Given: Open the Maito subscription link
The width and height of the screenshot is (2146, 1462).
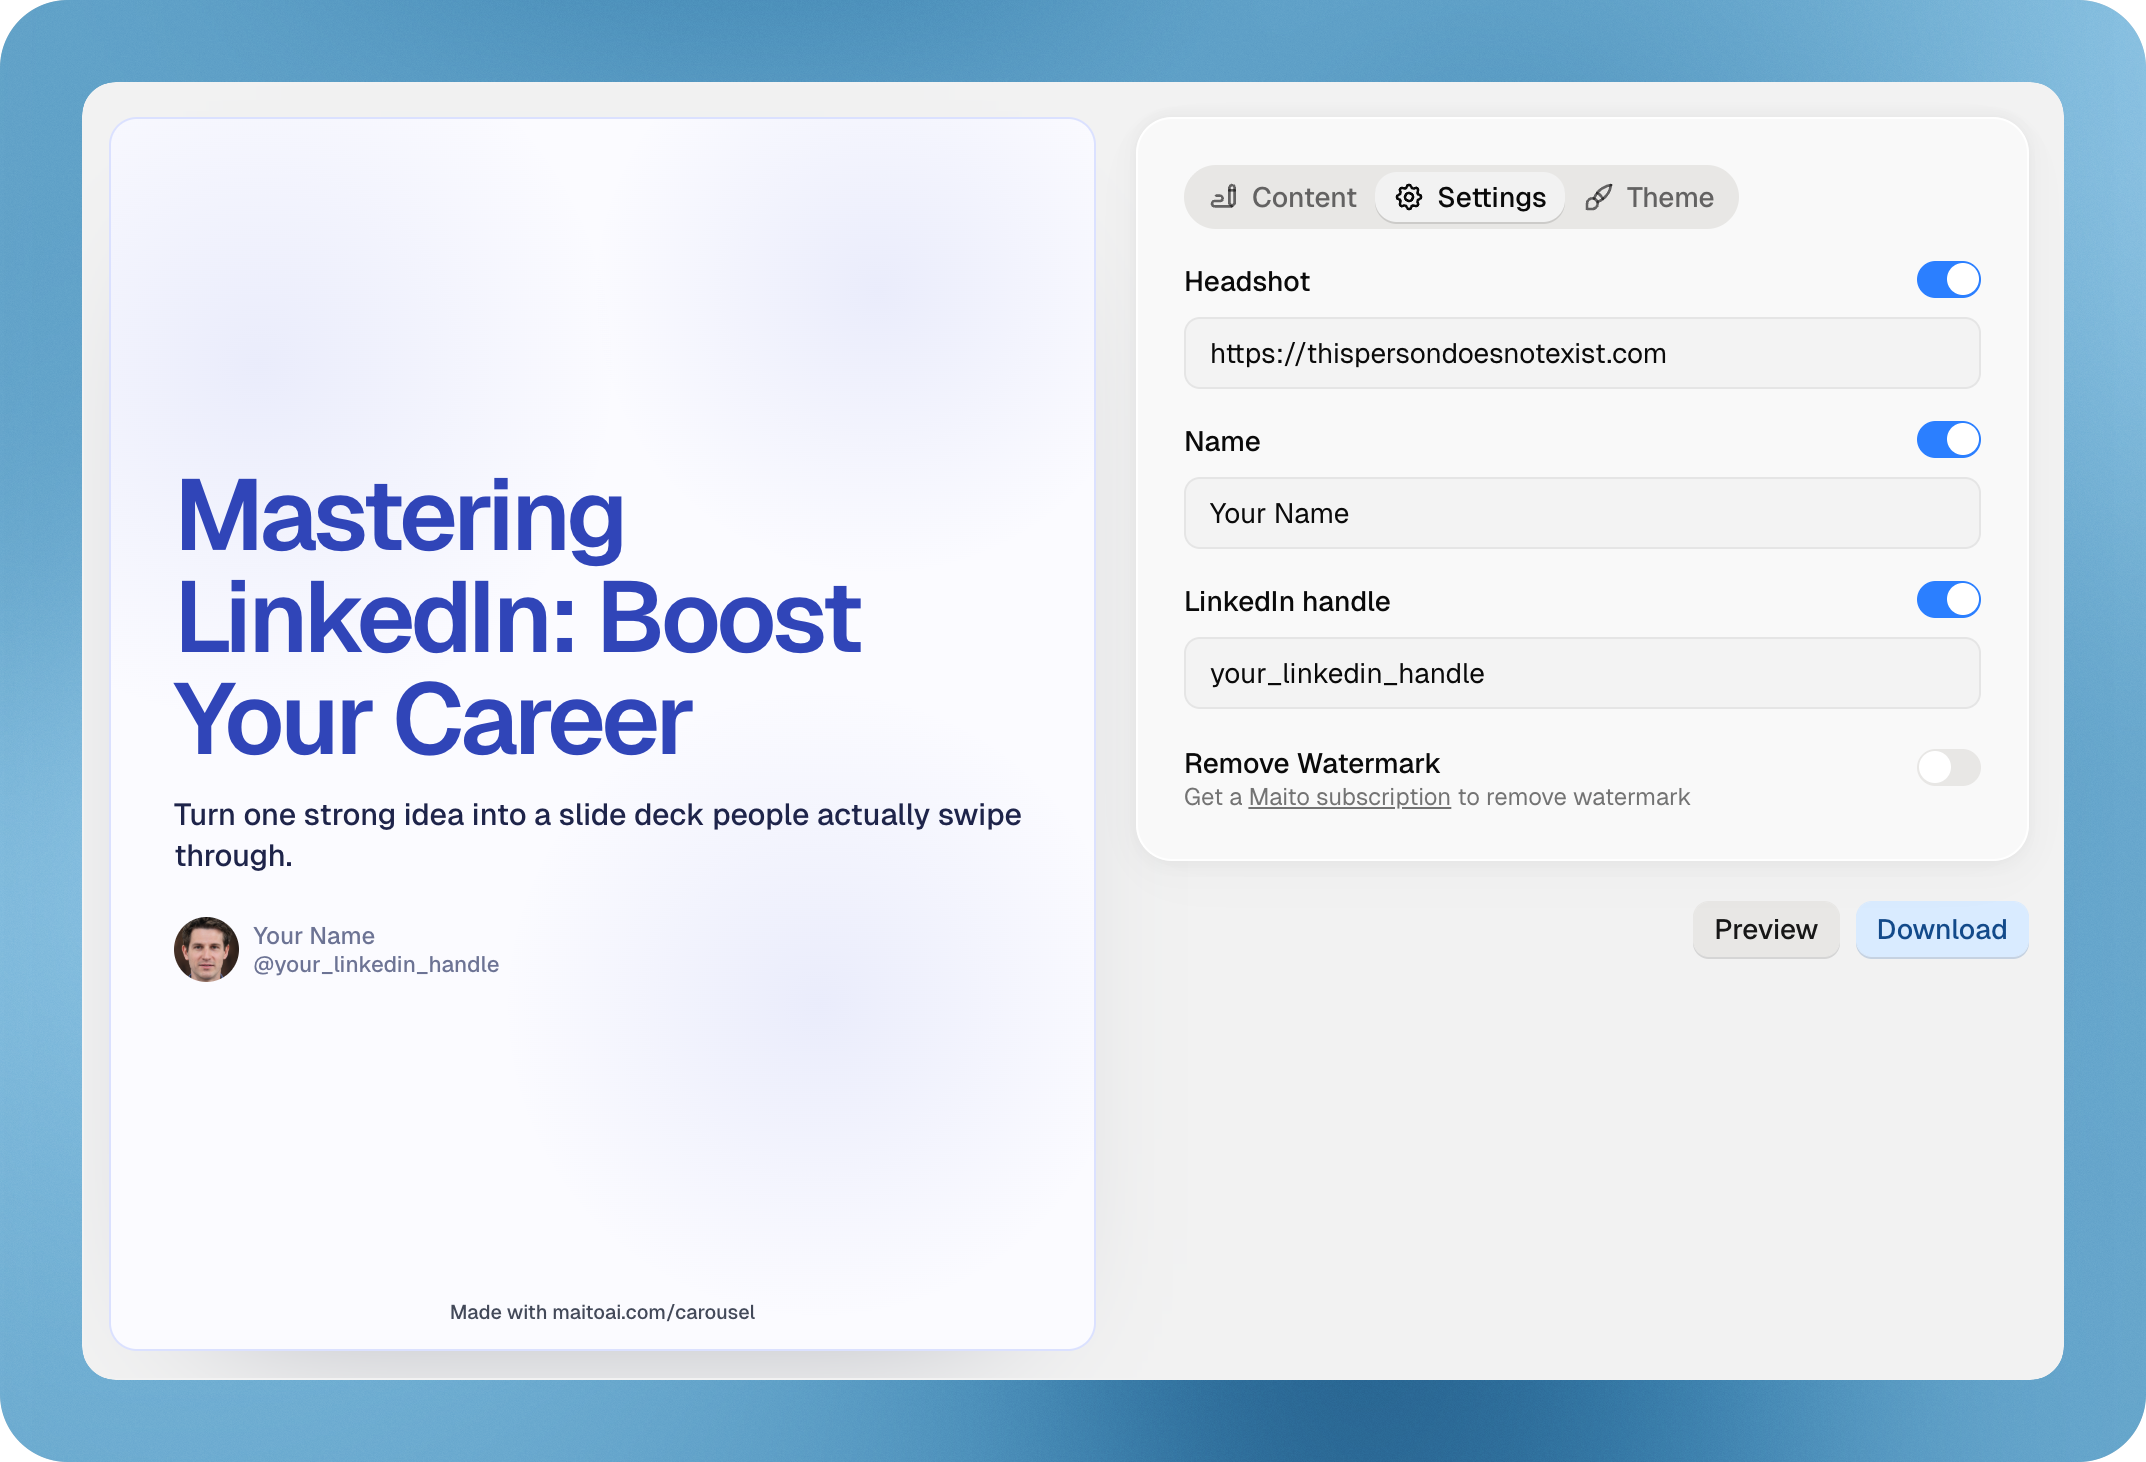Looking at the screenshot, I should click(x=1349, y=797).
